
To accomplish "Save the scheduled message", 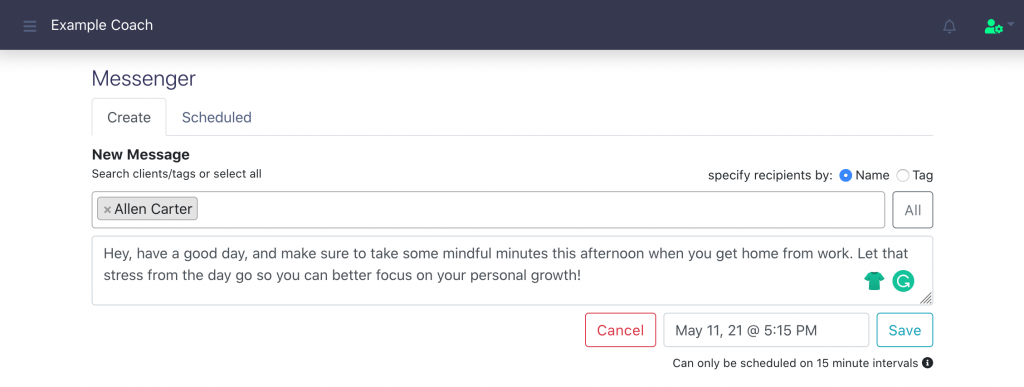I will point(904,330).
